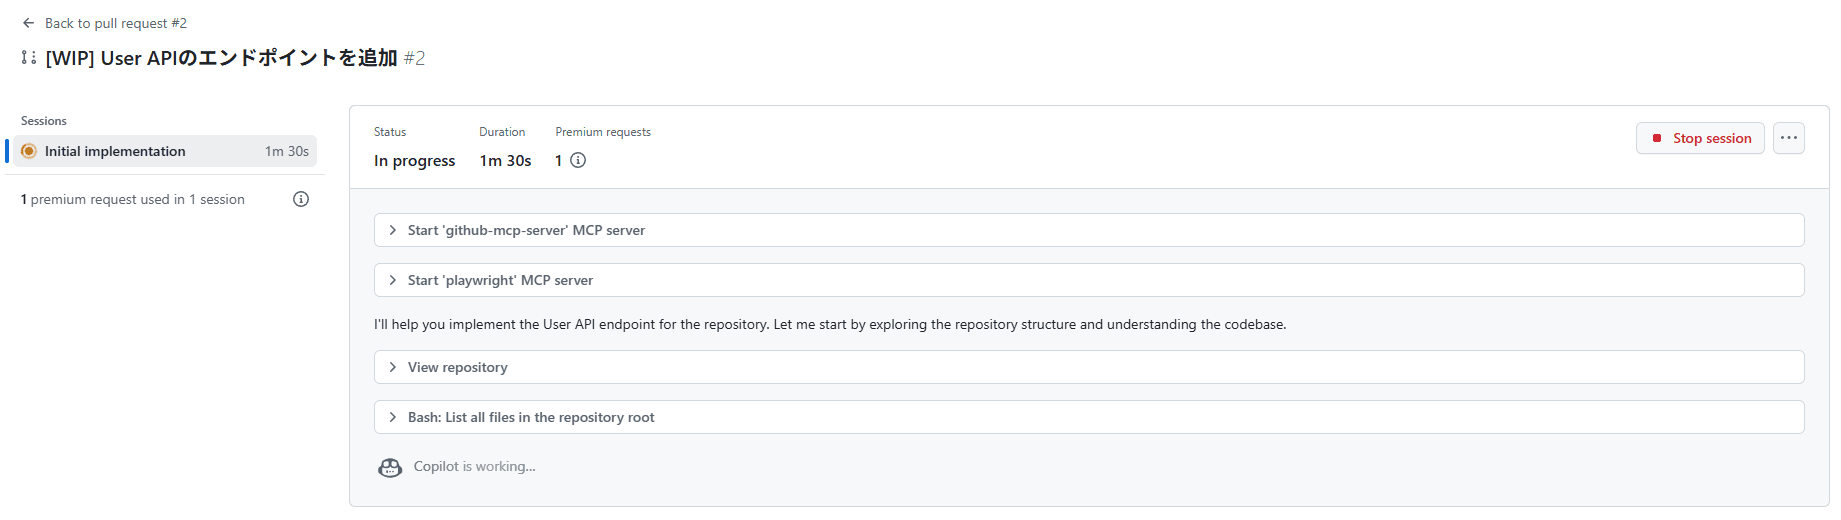Select the Initial implementation session
The image size is (1841, 520).
115,151
